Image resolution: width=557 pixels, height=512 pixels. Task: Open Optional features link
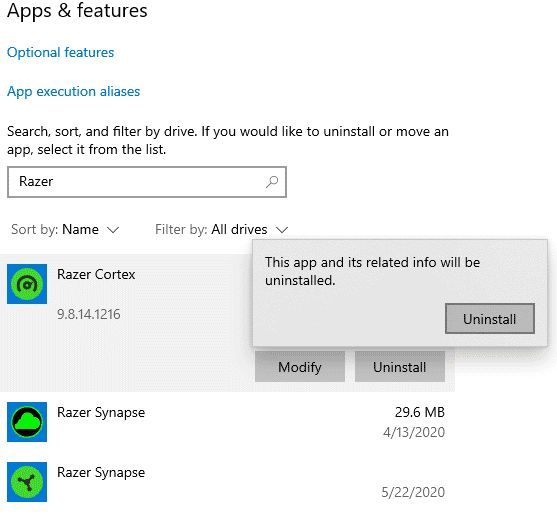coord(60,53)
